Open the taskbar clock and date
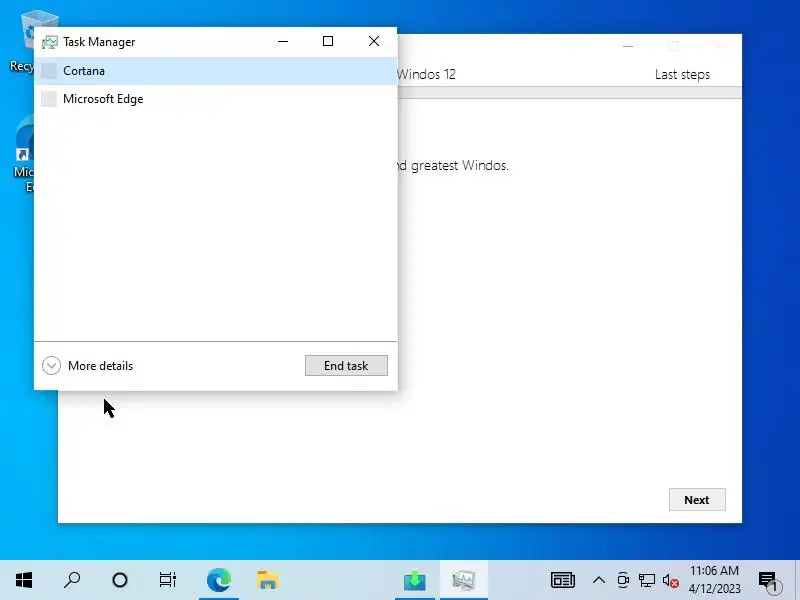800x600 pixels. [714, 580]
